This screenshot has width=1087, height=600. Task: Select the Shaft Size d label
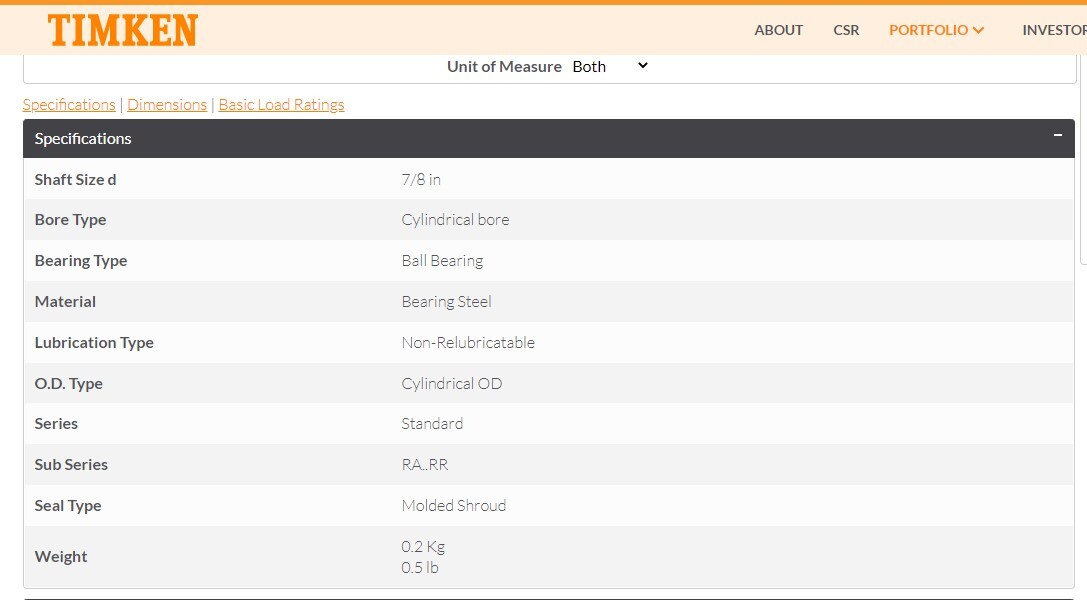(75, 179)
